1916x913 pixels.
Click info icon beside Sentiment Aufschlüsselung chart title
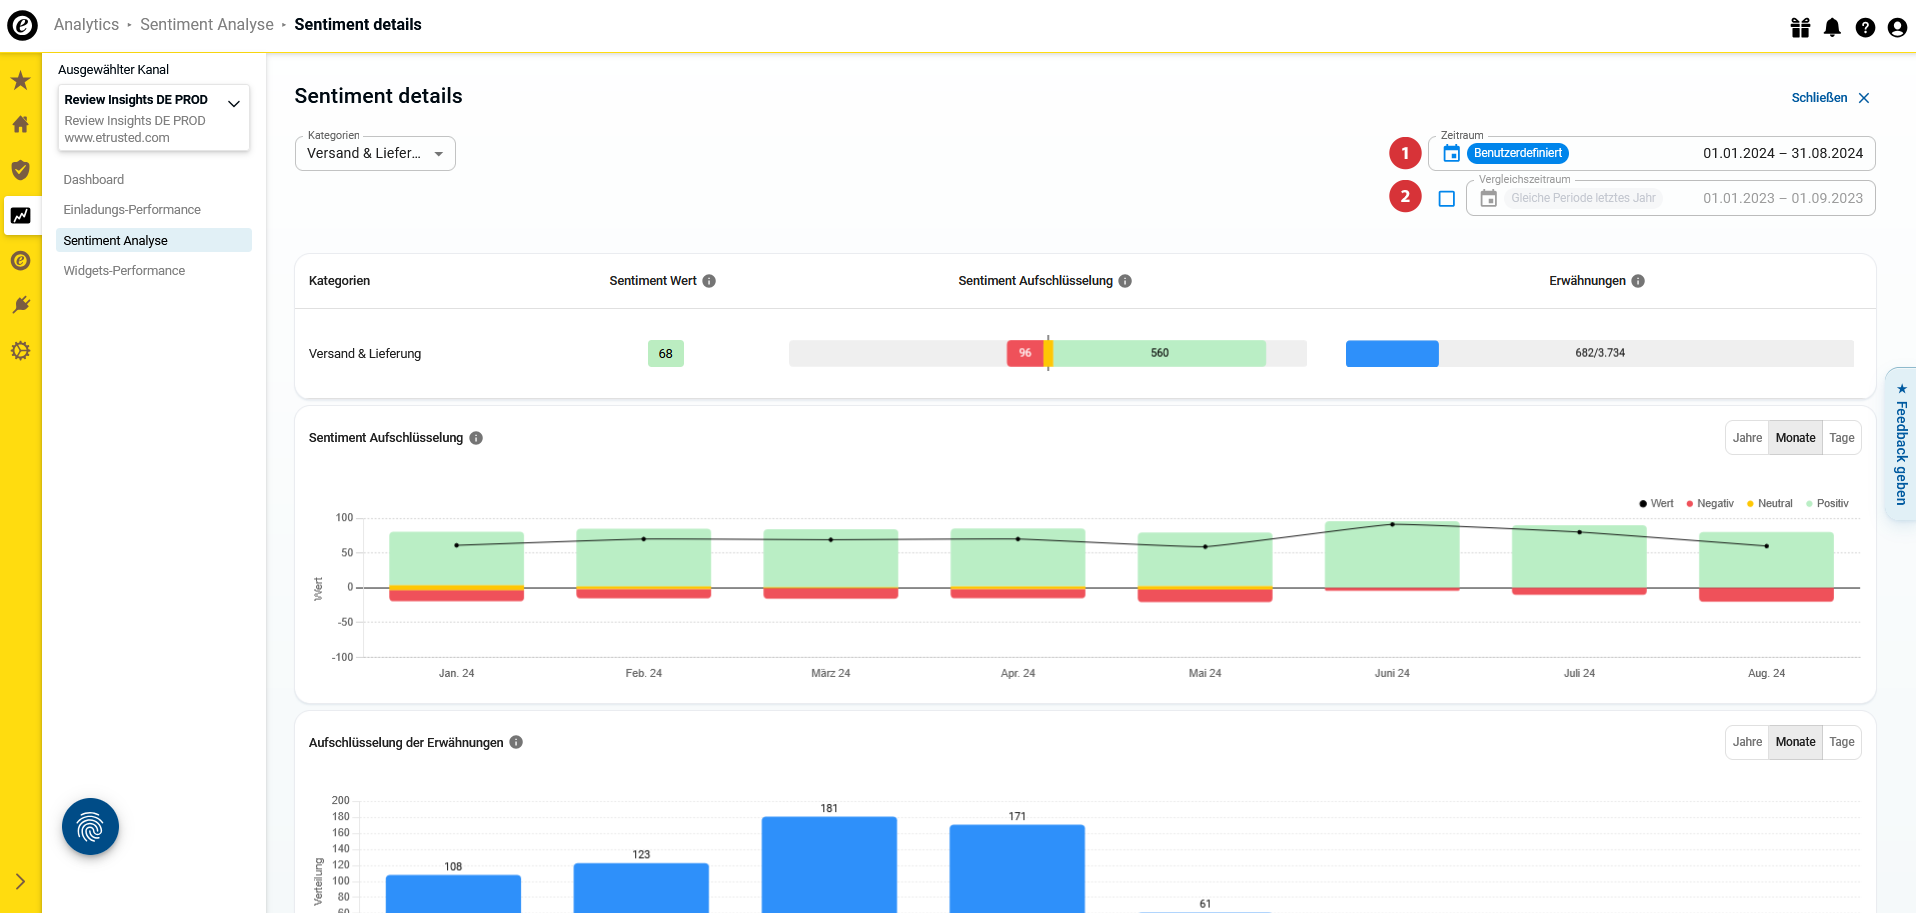click(476, 438)
